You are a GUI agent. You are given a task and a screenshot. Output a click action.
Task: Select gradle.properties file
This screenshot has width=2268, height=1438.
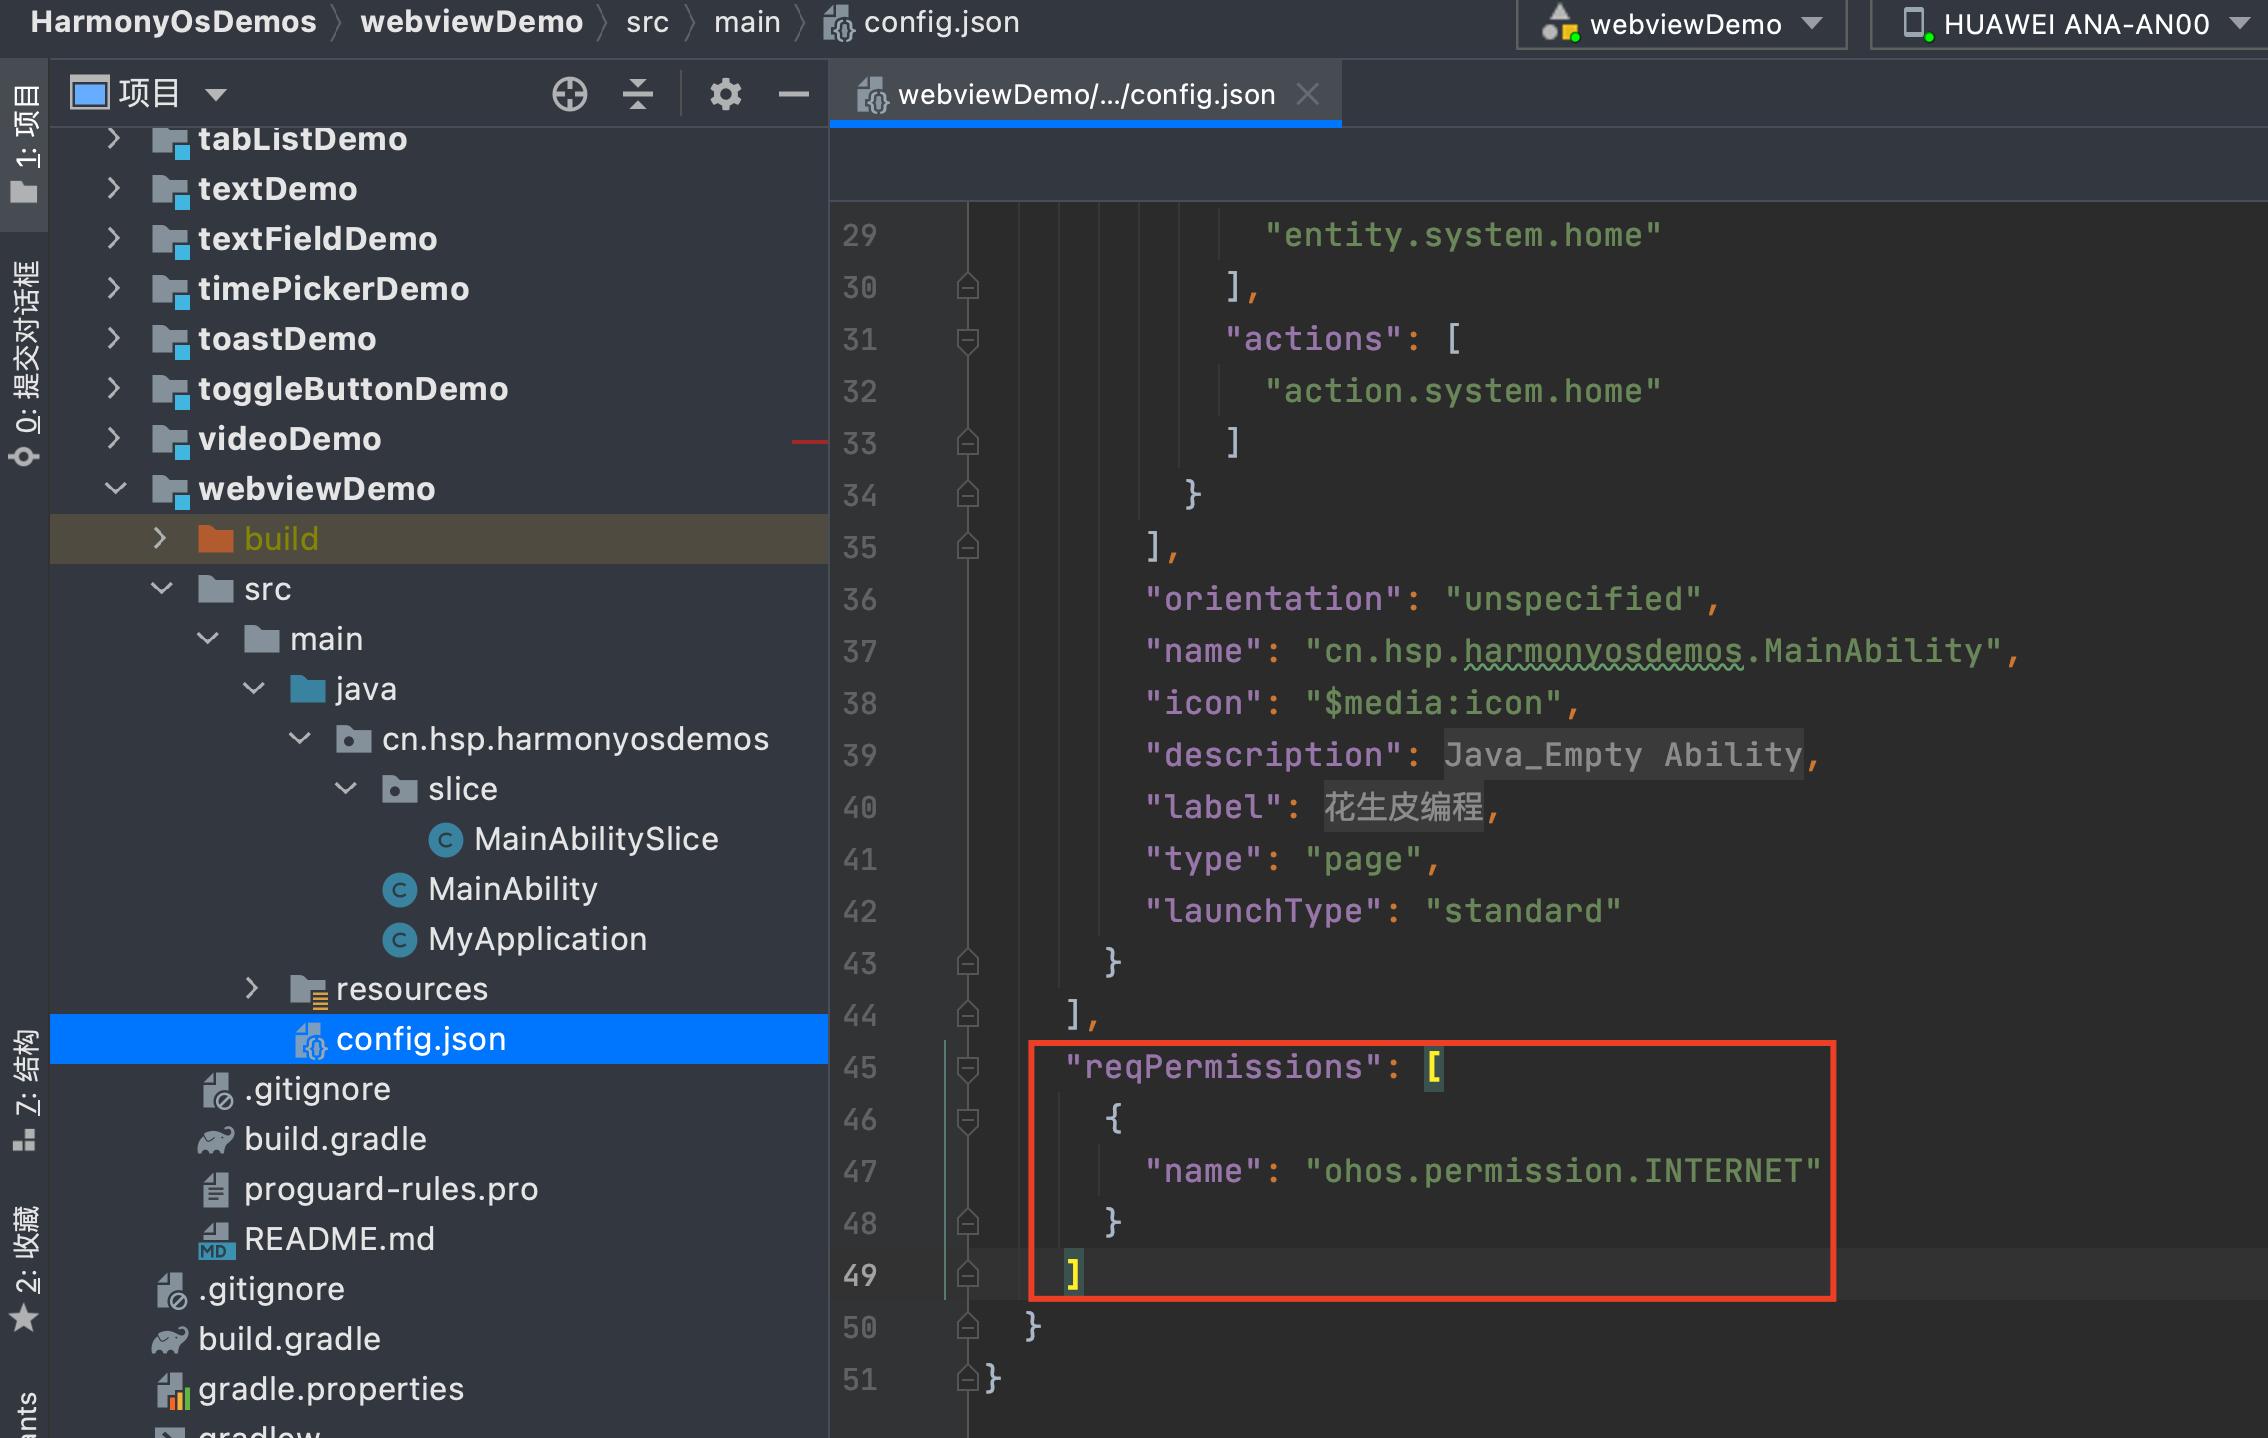330,1389
